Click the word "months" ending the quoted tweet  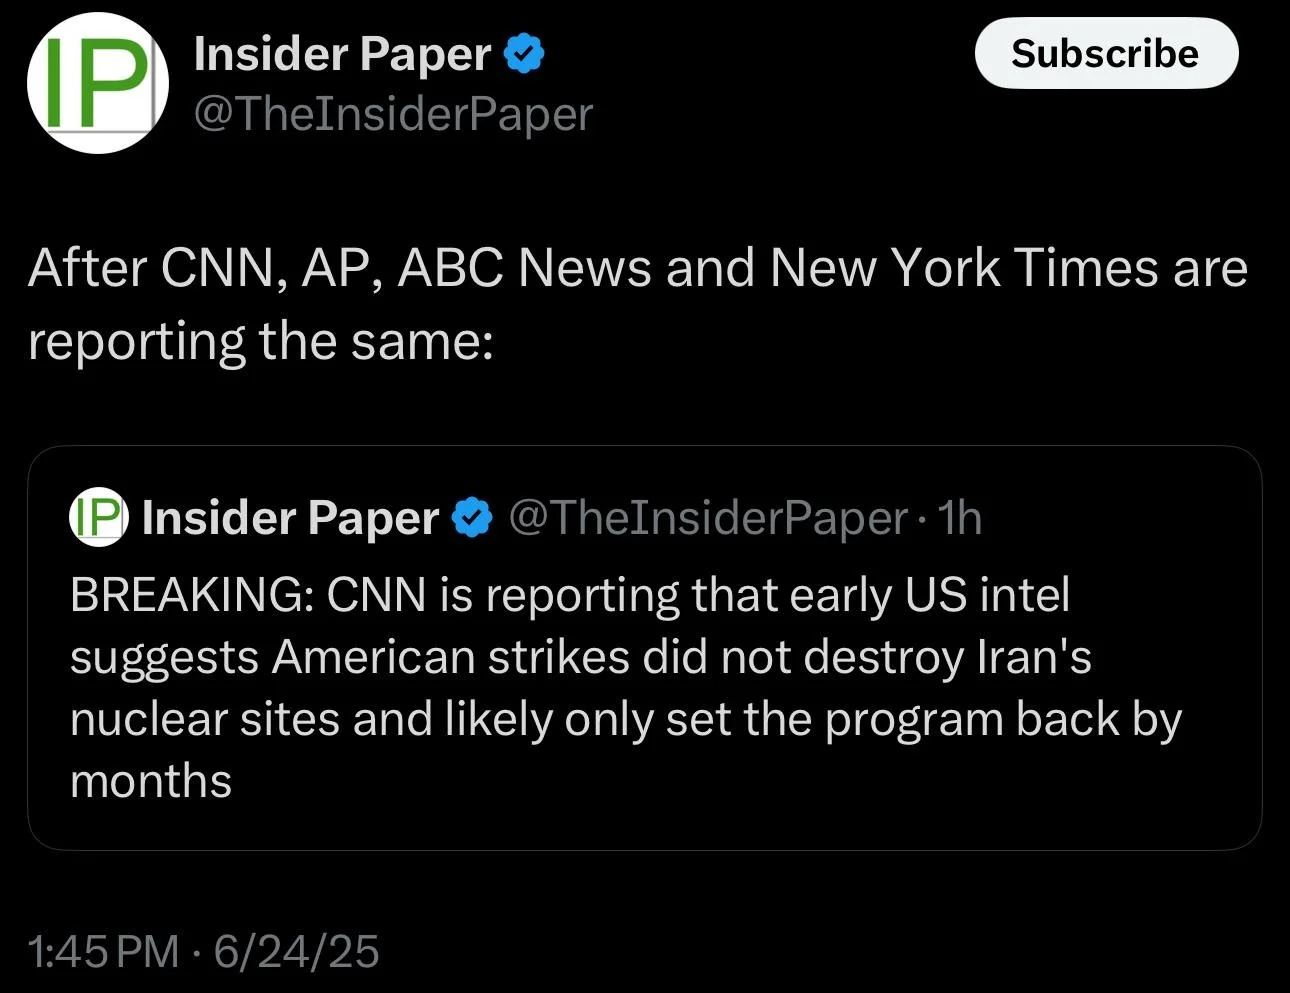tap(151, 781)
